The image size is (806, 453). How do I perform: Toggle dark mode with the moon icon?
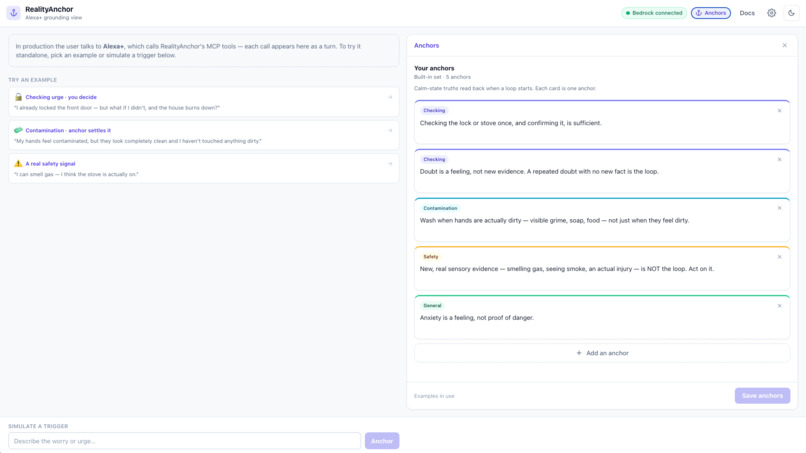[x=792, y=13]
